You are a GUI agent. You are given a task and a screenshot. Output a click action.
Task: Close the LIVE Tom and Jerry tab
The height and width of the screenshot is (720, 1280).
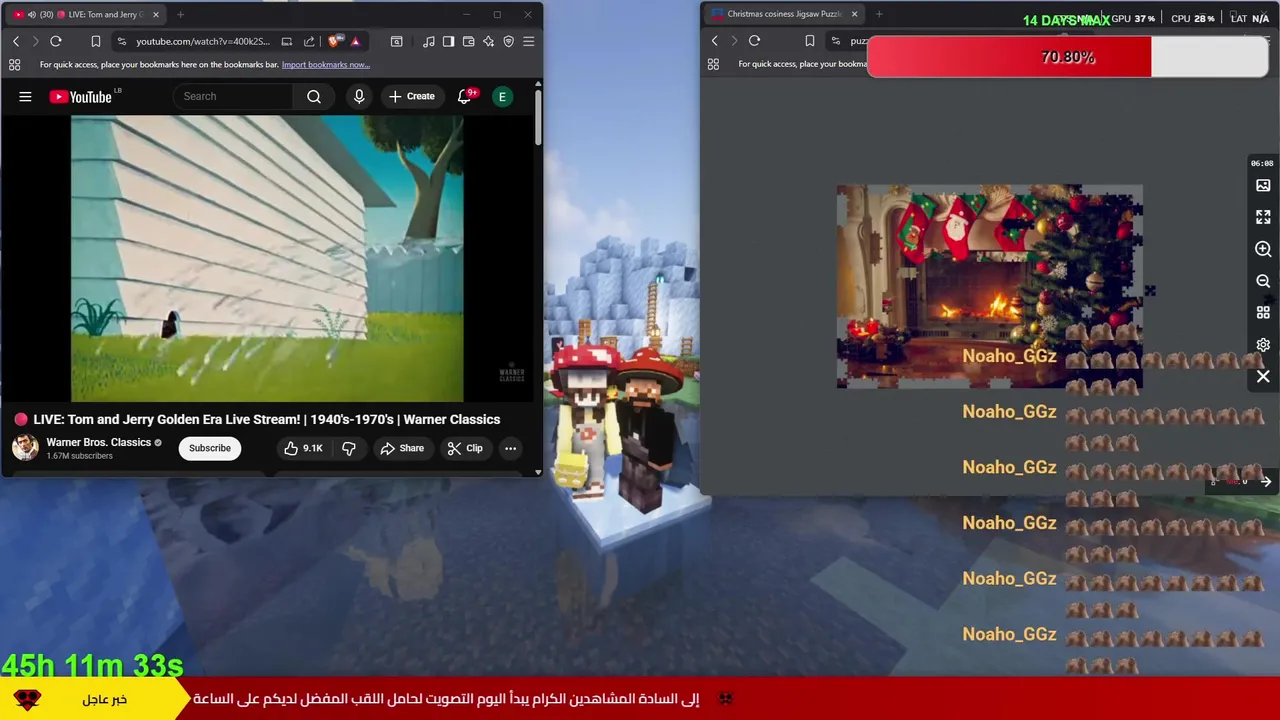[156, 15]
